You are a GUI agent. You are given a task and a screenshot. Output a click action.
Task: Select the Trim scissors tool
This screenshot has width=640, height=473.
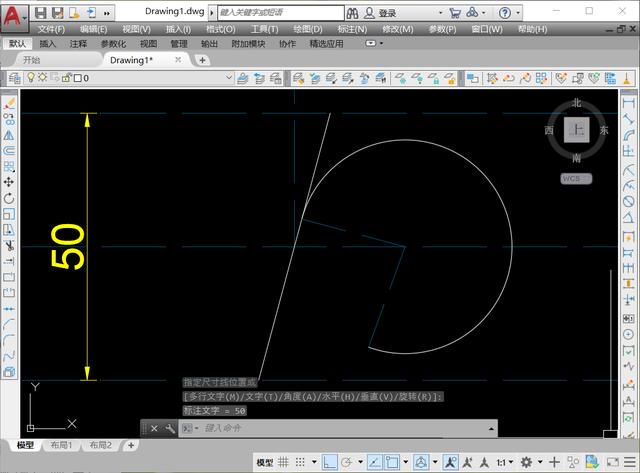9,246
